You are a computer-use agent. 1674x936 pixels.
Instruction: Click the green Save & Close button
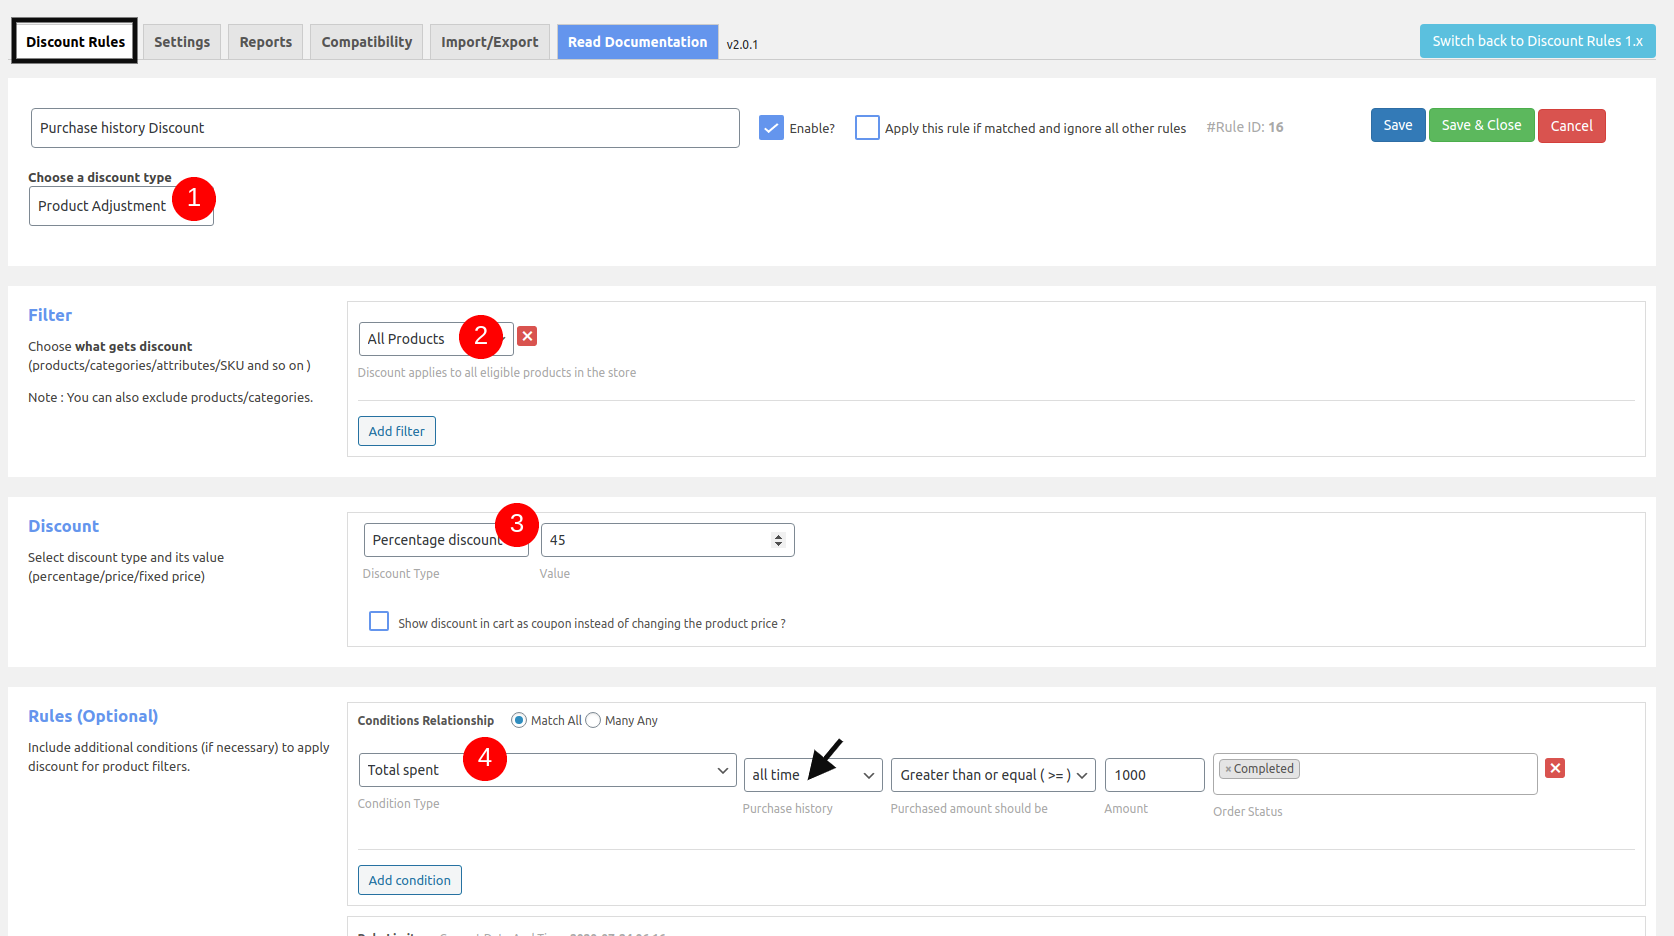[x=1481, y=125]
